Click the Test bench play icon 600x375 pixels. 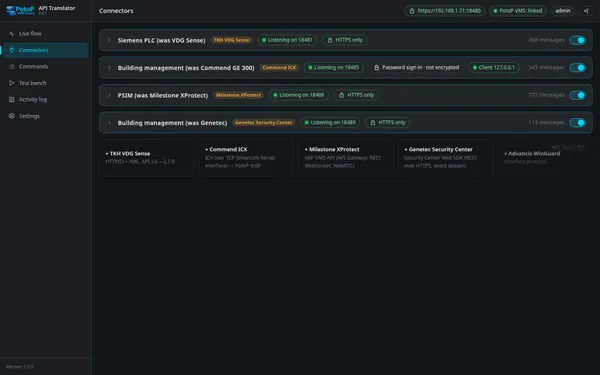coord(11,83)
